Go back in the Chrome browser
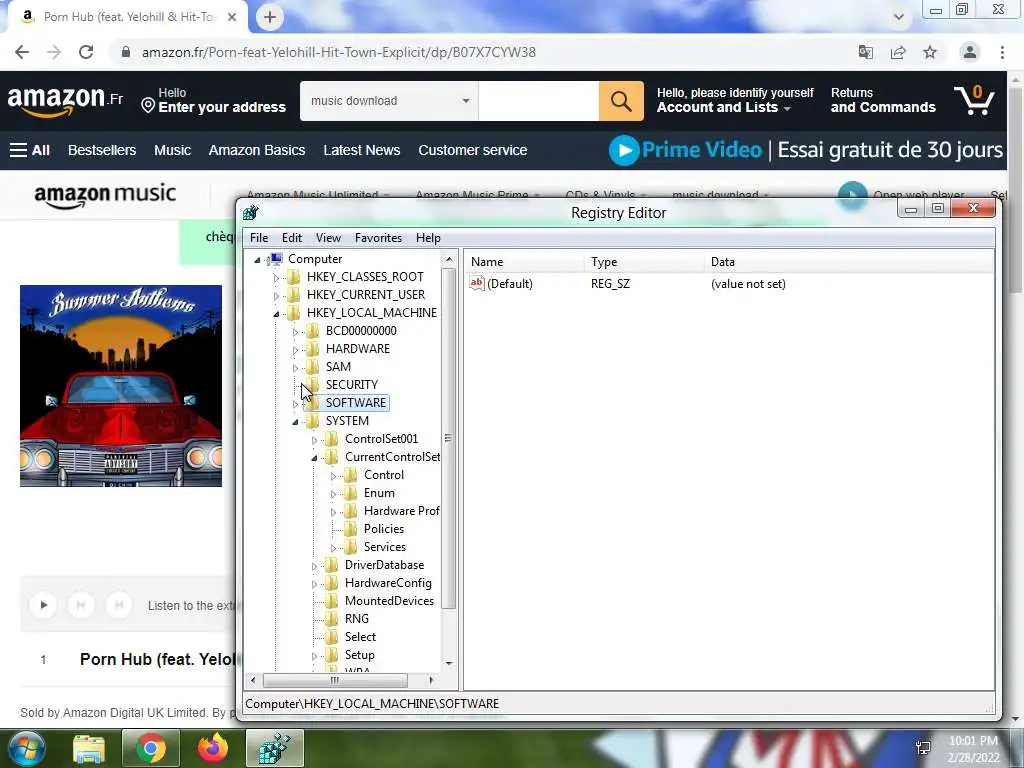Screen dimensions: 1024x768 point(22,52)
